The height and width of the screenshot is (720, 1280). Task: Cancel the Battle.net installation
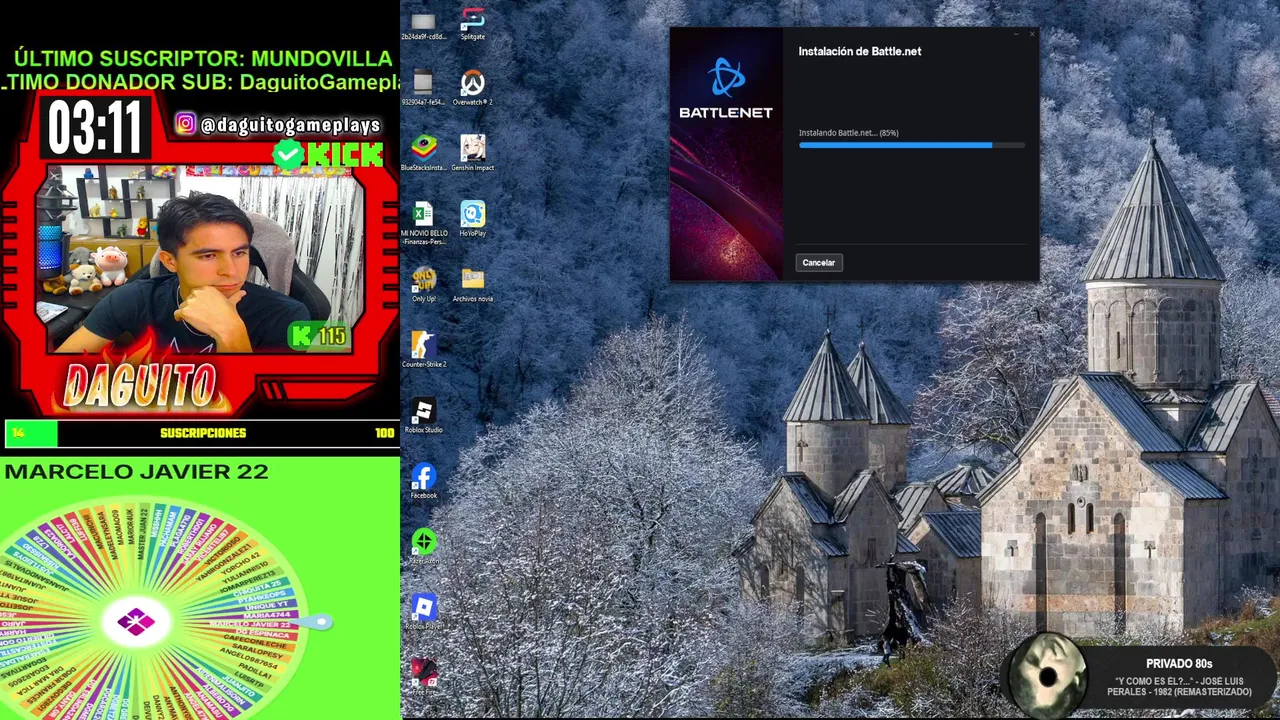[818, 263]
